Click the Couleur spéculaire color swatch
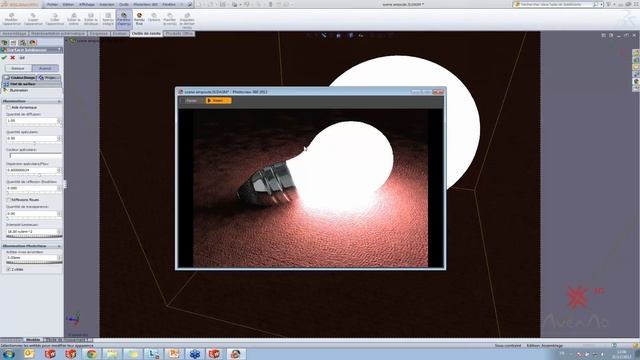Screen dimensions: 640x360 (35, 156)
